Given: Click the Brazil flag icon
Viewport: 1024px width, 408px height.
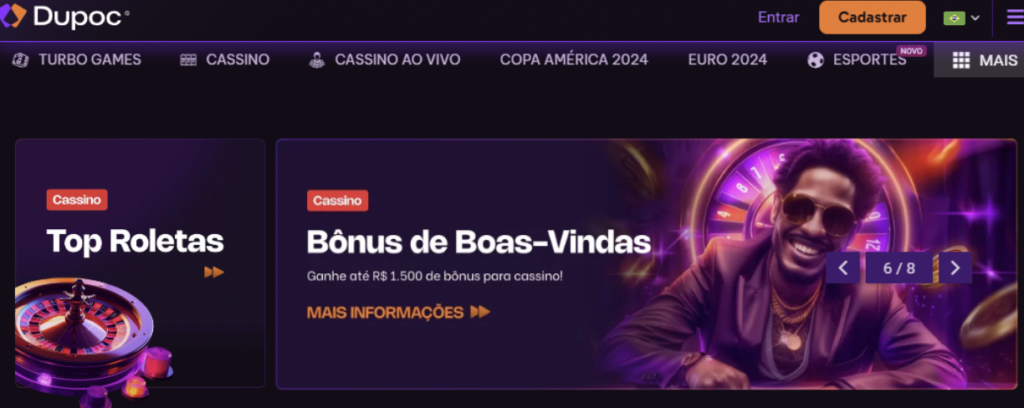Looking at the screenshot, I should (x=954, y=18).
